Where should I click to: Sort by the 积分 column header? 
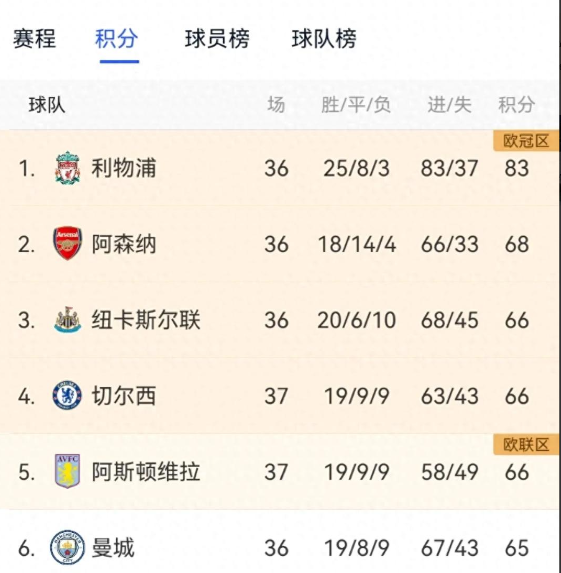point(516,105)
